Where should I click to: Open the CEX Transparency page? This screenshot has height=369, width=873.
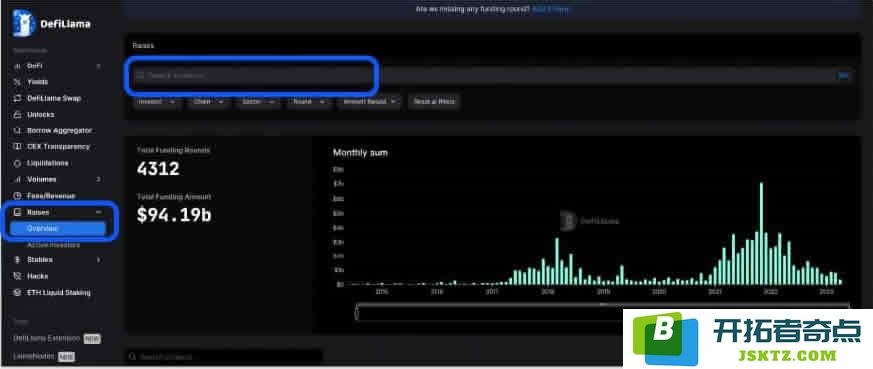[58, 147]
